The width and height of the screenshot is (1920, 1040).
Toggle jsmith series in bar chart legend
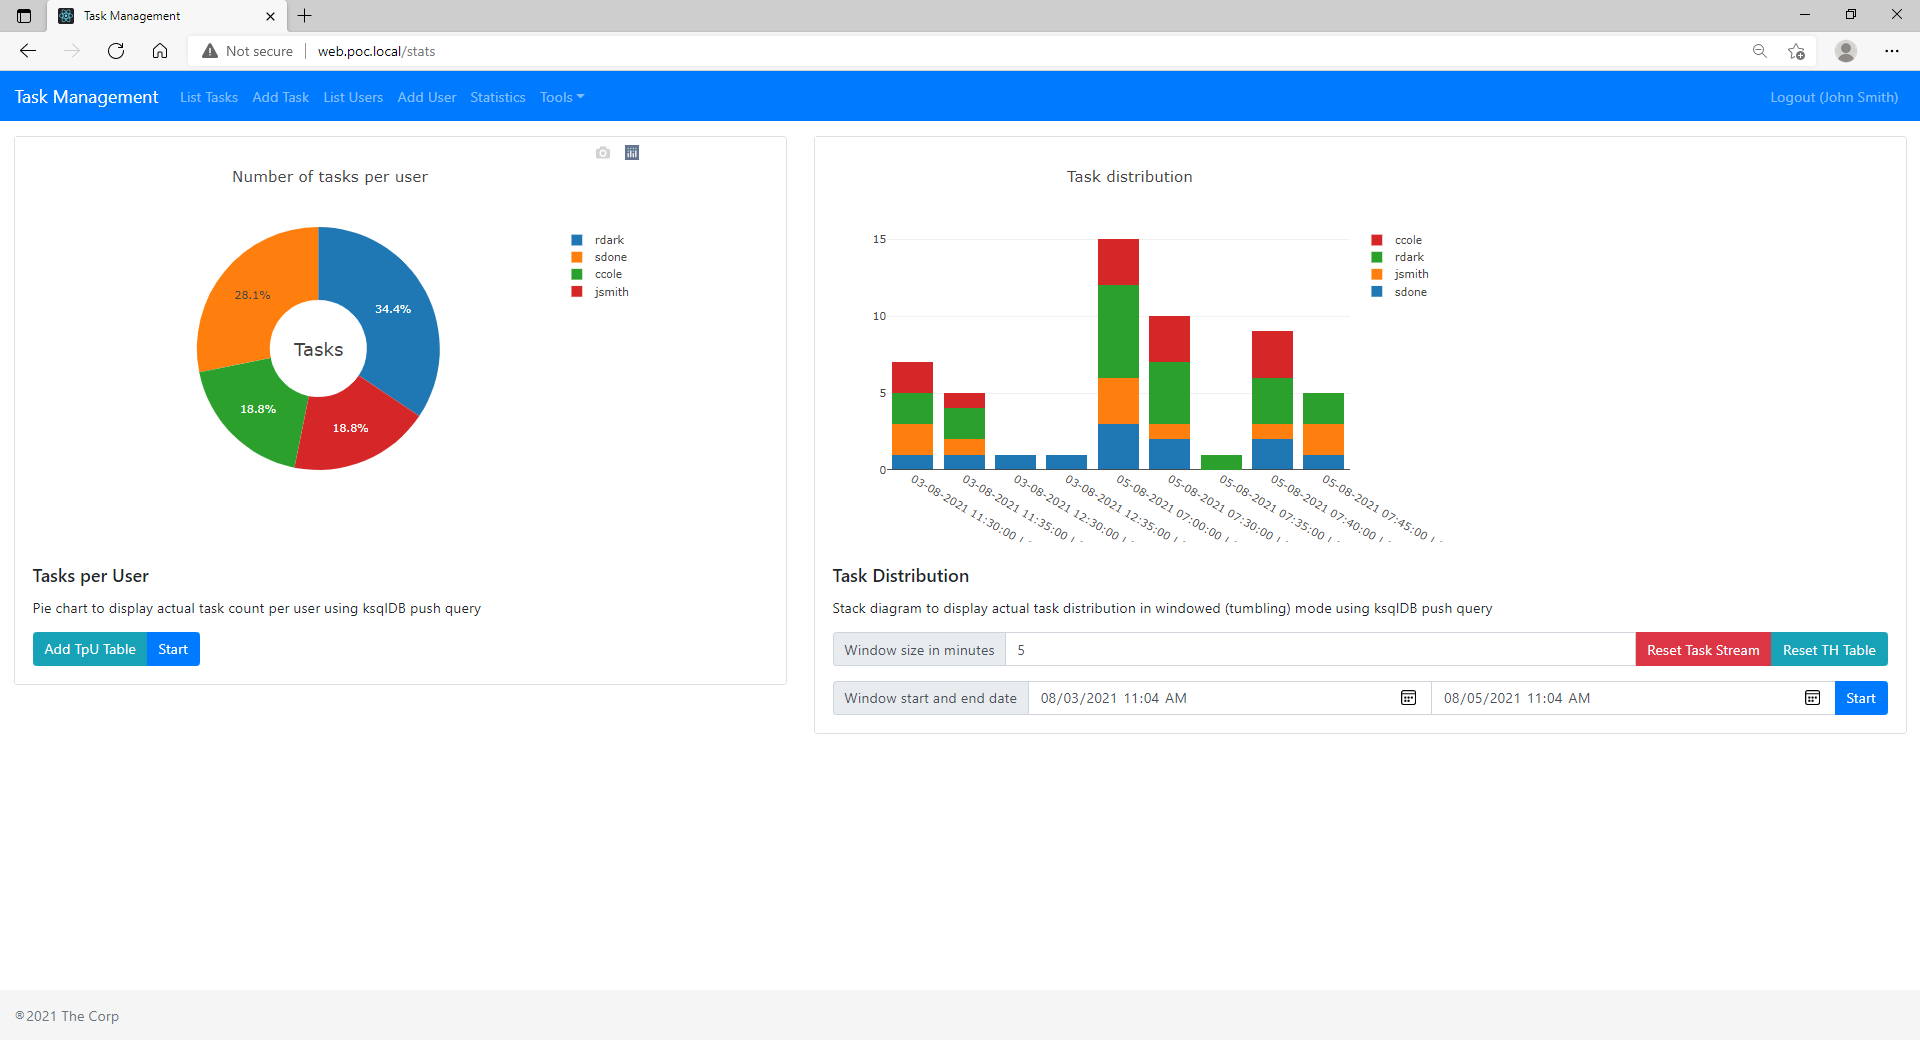1400,274
